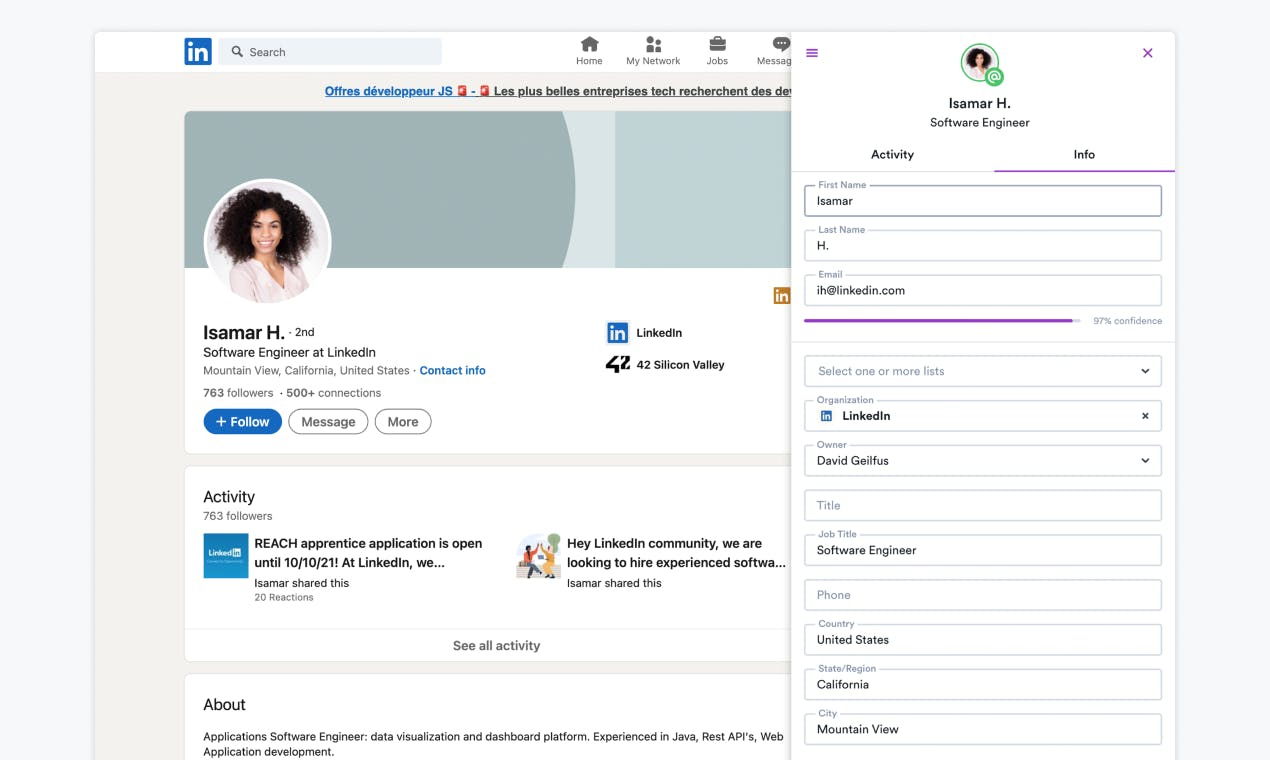Open the More button on profile

[403, 422]
